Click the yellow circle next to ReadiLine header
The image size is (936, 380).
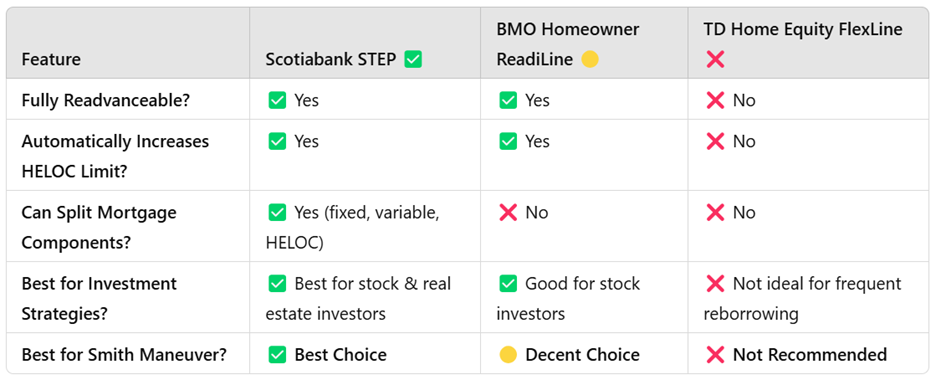click(x=590, y=60)
